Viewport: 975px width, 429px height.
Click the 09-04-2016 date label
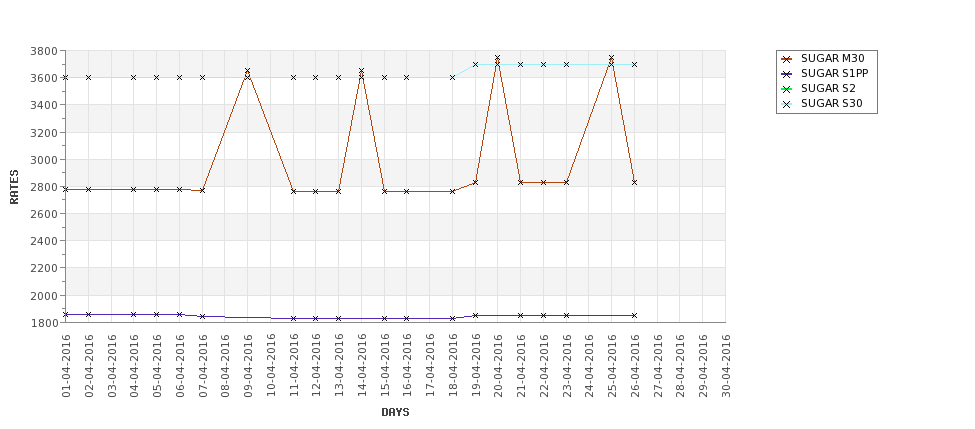(247, 366)
